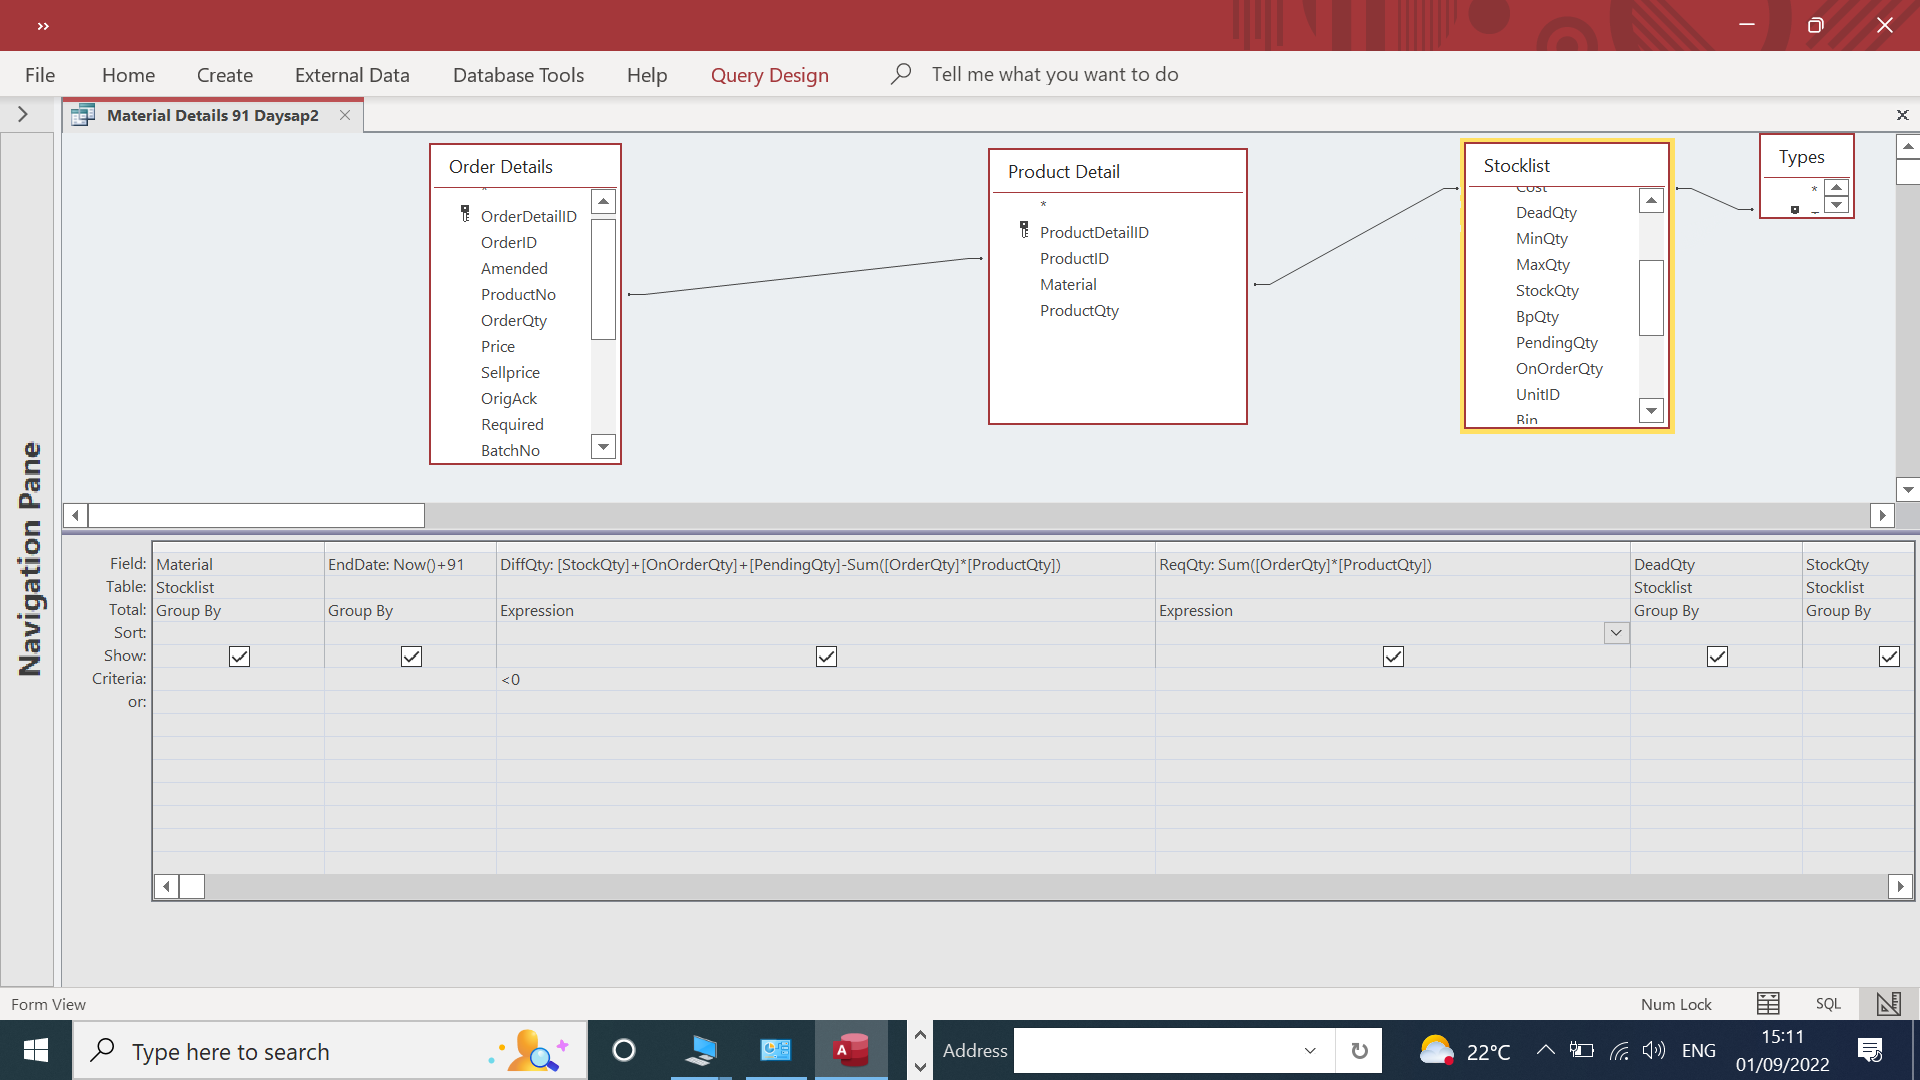The image size is (1920, 1080).
Task: Uncheck Show box for Material column
Action: (x=239, y=656)
